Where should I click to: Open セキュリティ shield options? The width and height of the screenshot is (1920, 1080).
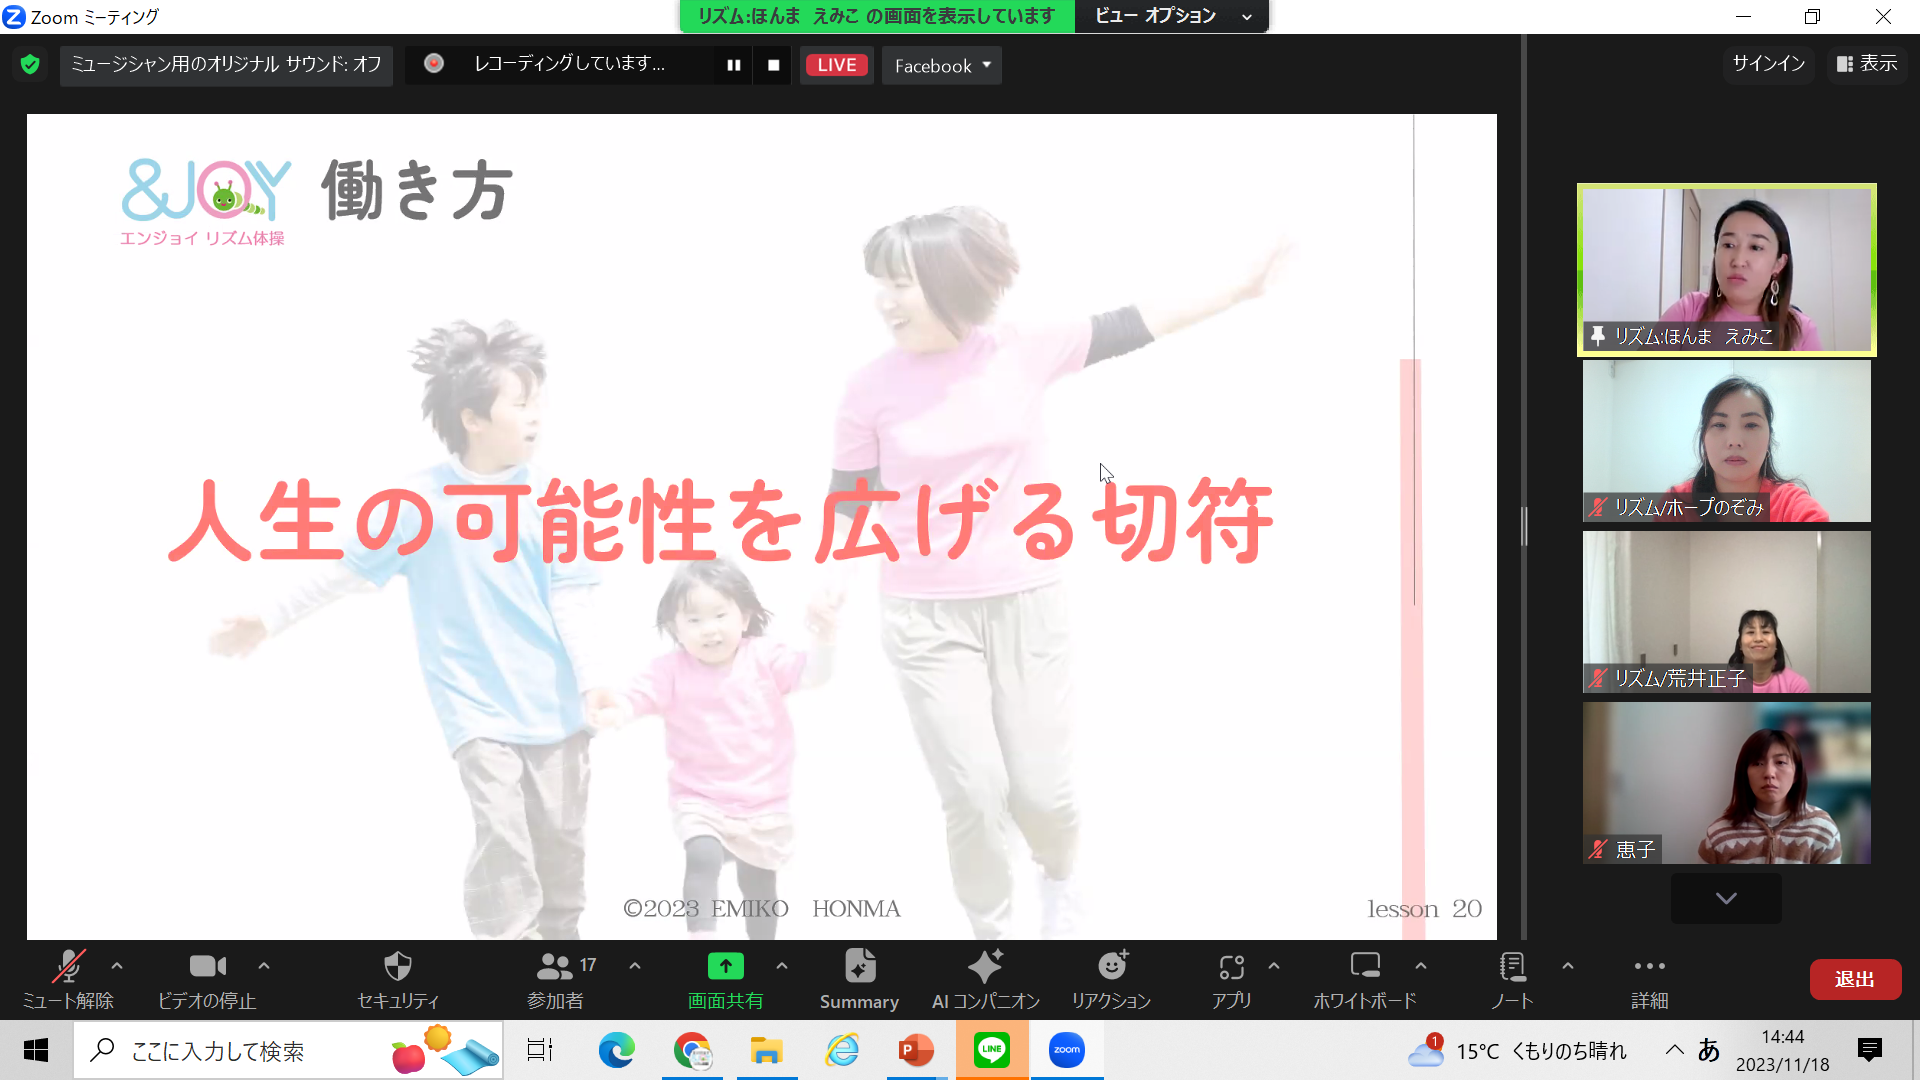(398, 980)
